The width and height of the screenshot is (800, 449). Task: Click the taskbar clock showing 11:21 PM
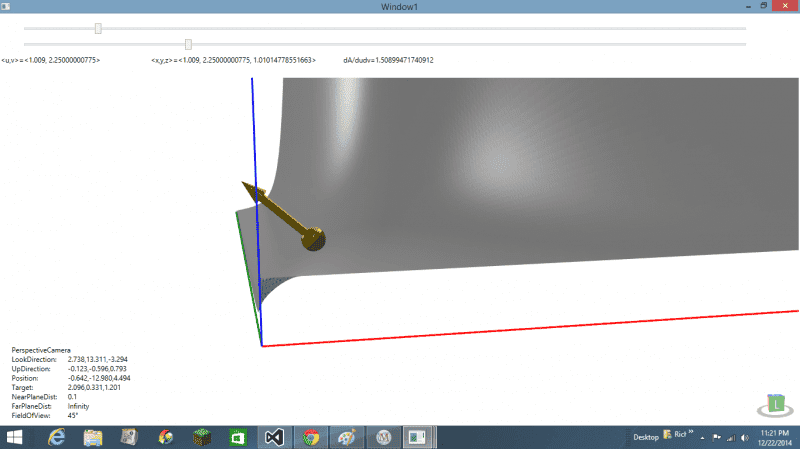pyautogui.click(x=774, y=438)
